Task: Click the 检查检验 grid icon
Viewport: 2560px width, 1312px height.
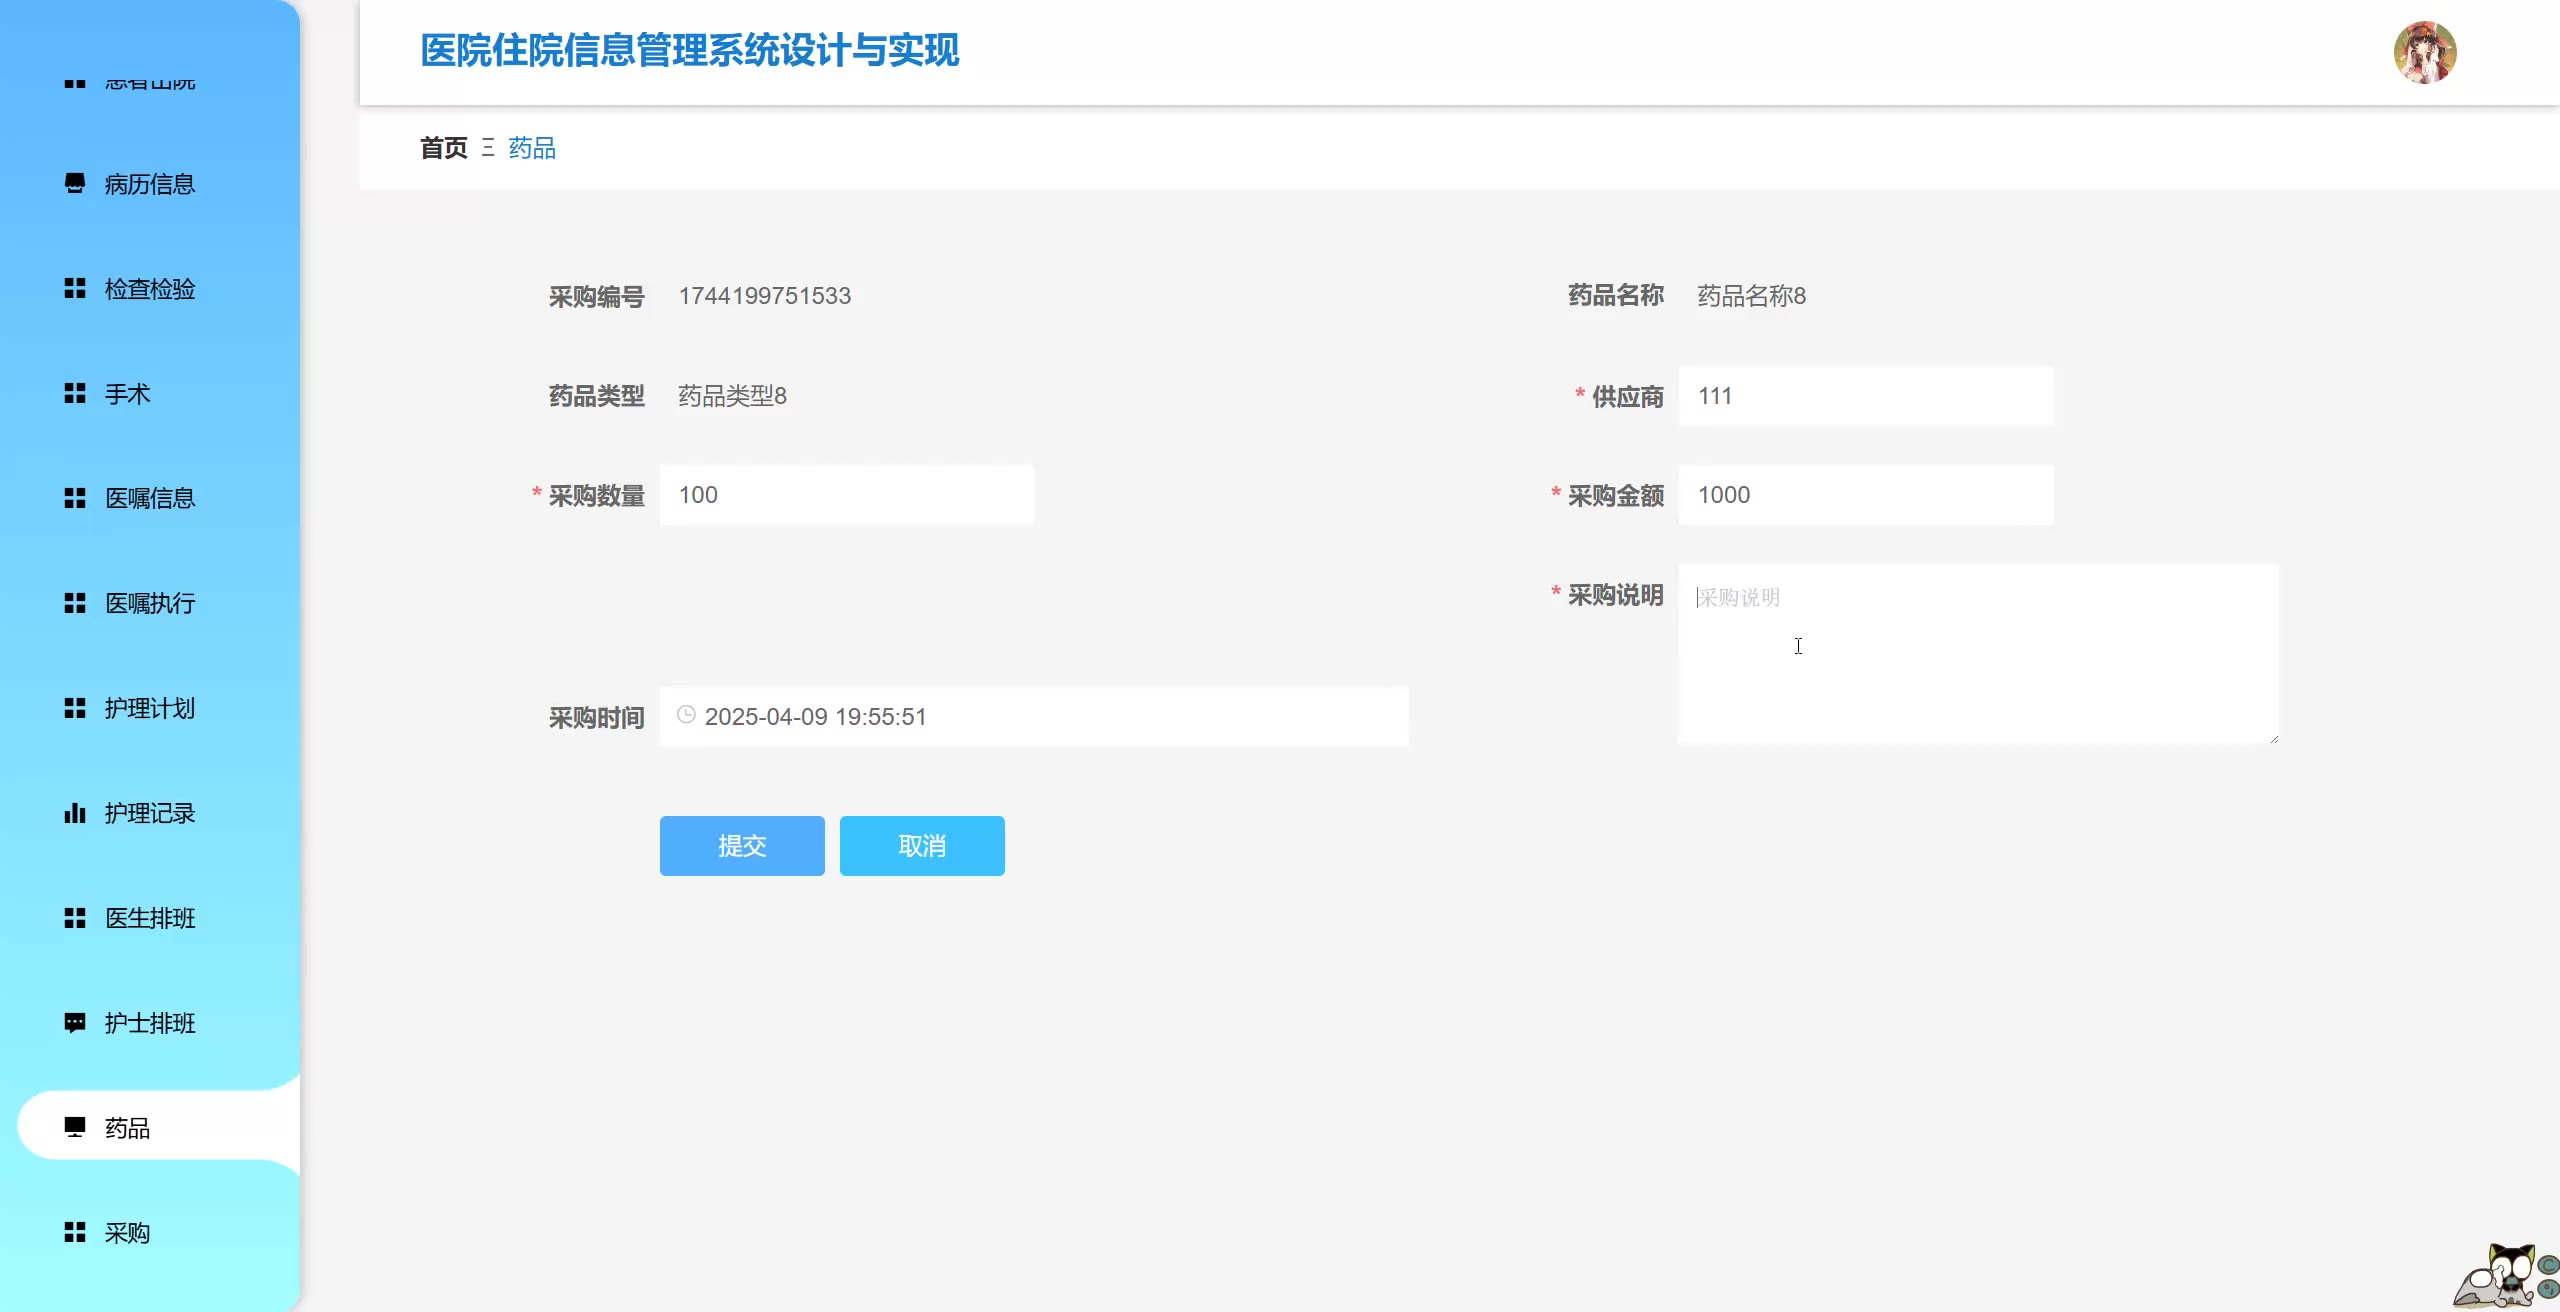Action: point(75,288)
